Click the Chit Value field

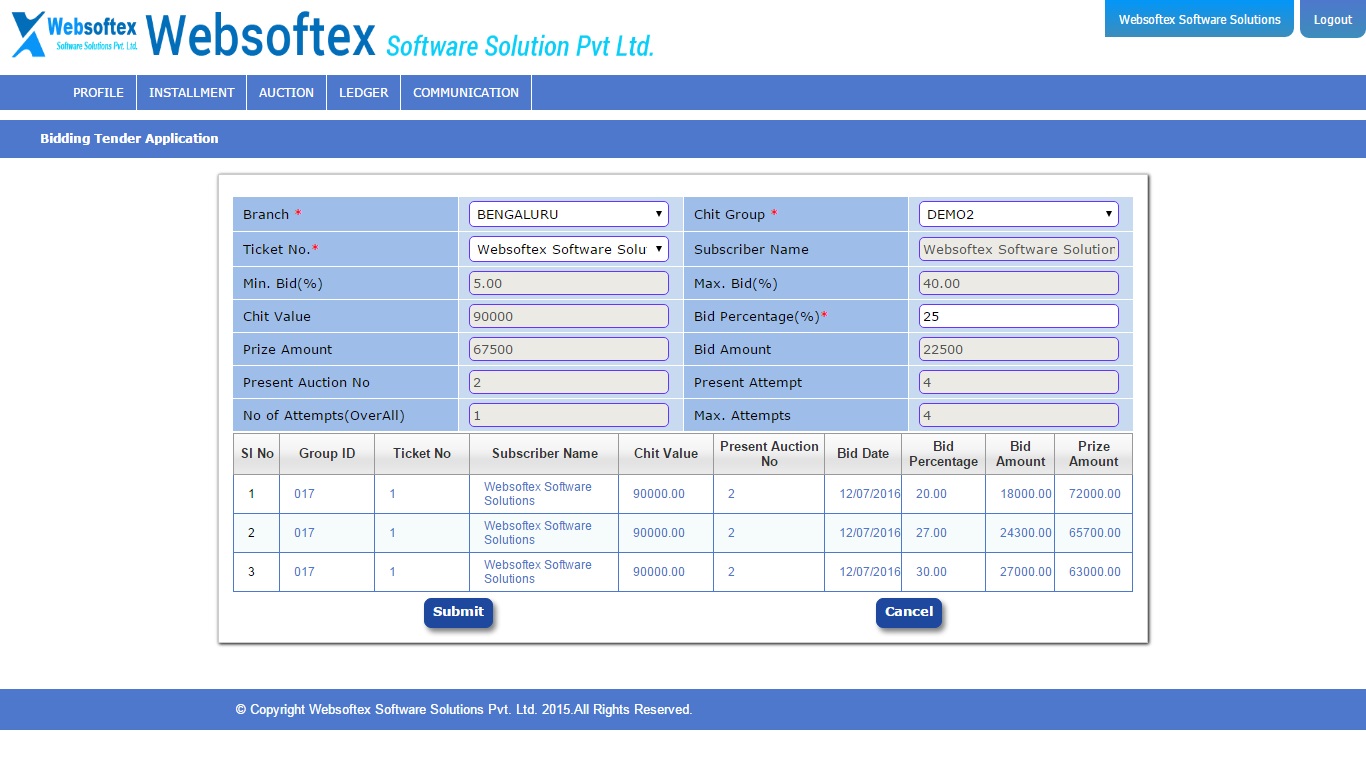569,316
